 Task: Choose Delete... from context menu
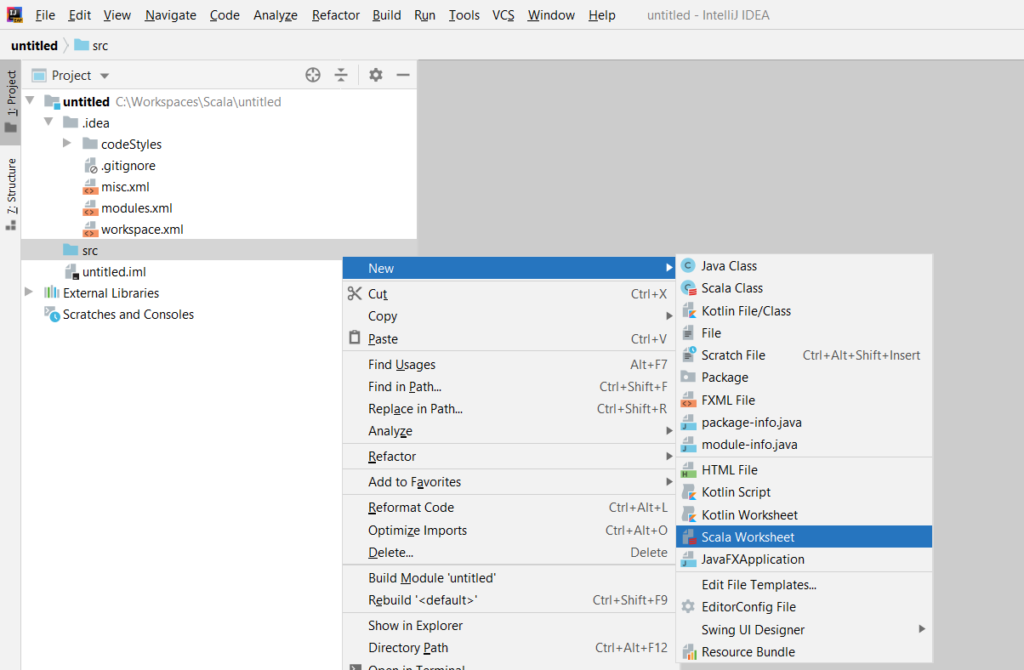click(509, 552)
